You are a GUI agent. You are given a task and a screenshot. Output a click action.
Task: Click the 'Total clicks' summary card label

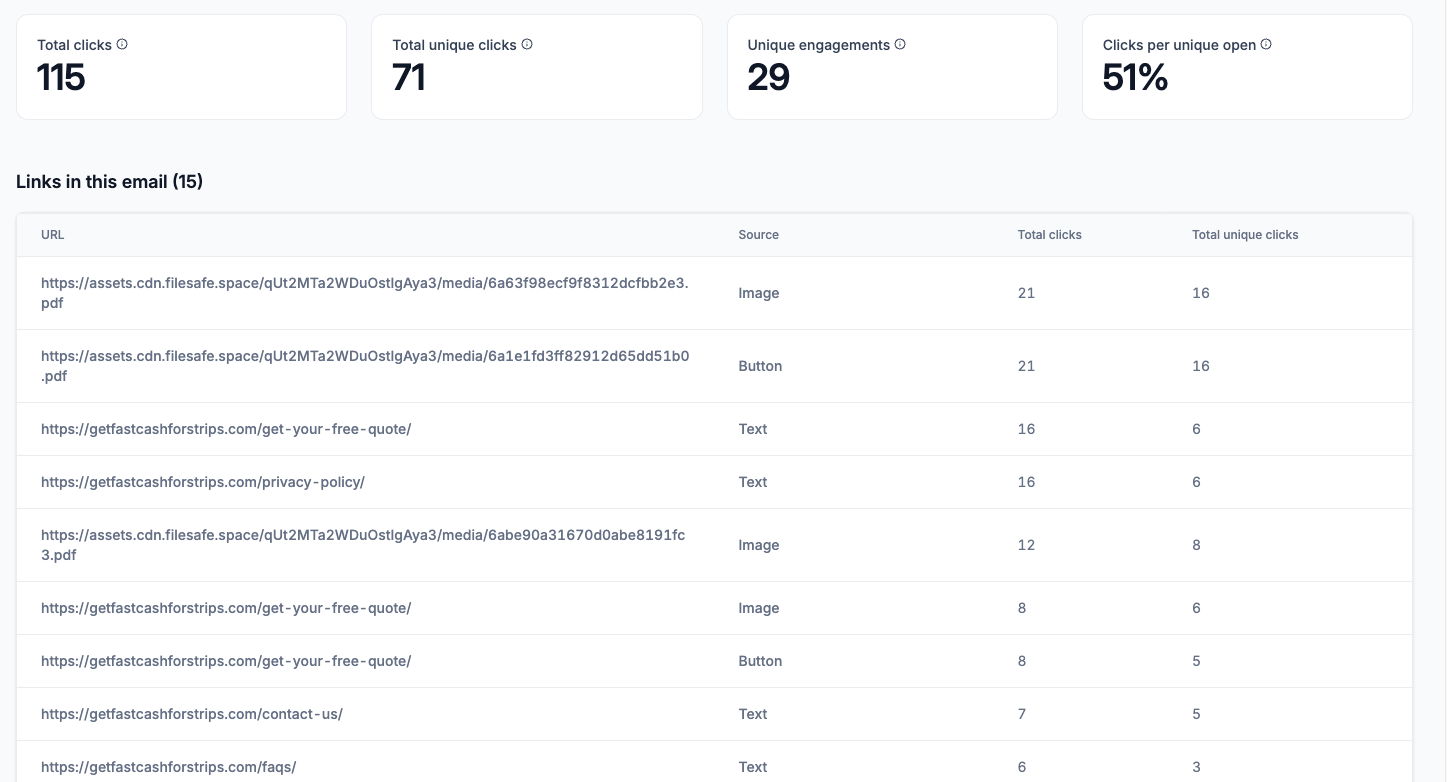point(75,45)
